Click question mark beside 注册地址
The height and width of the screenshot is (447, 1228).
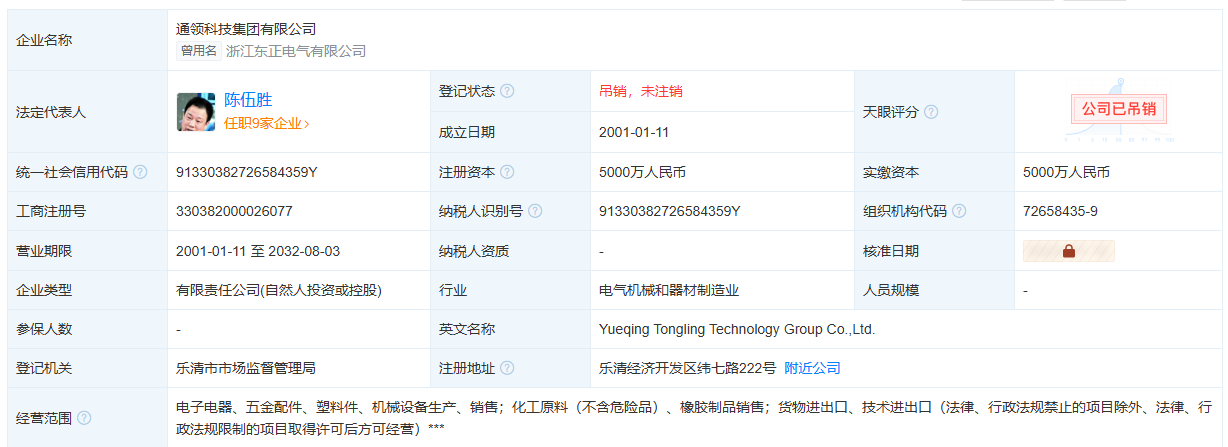[x=507, y=368]
